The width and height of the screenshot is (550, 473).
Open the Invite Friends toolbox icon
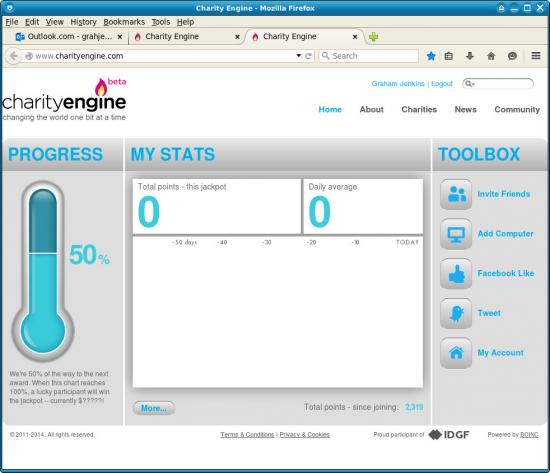tap(456, 194)
